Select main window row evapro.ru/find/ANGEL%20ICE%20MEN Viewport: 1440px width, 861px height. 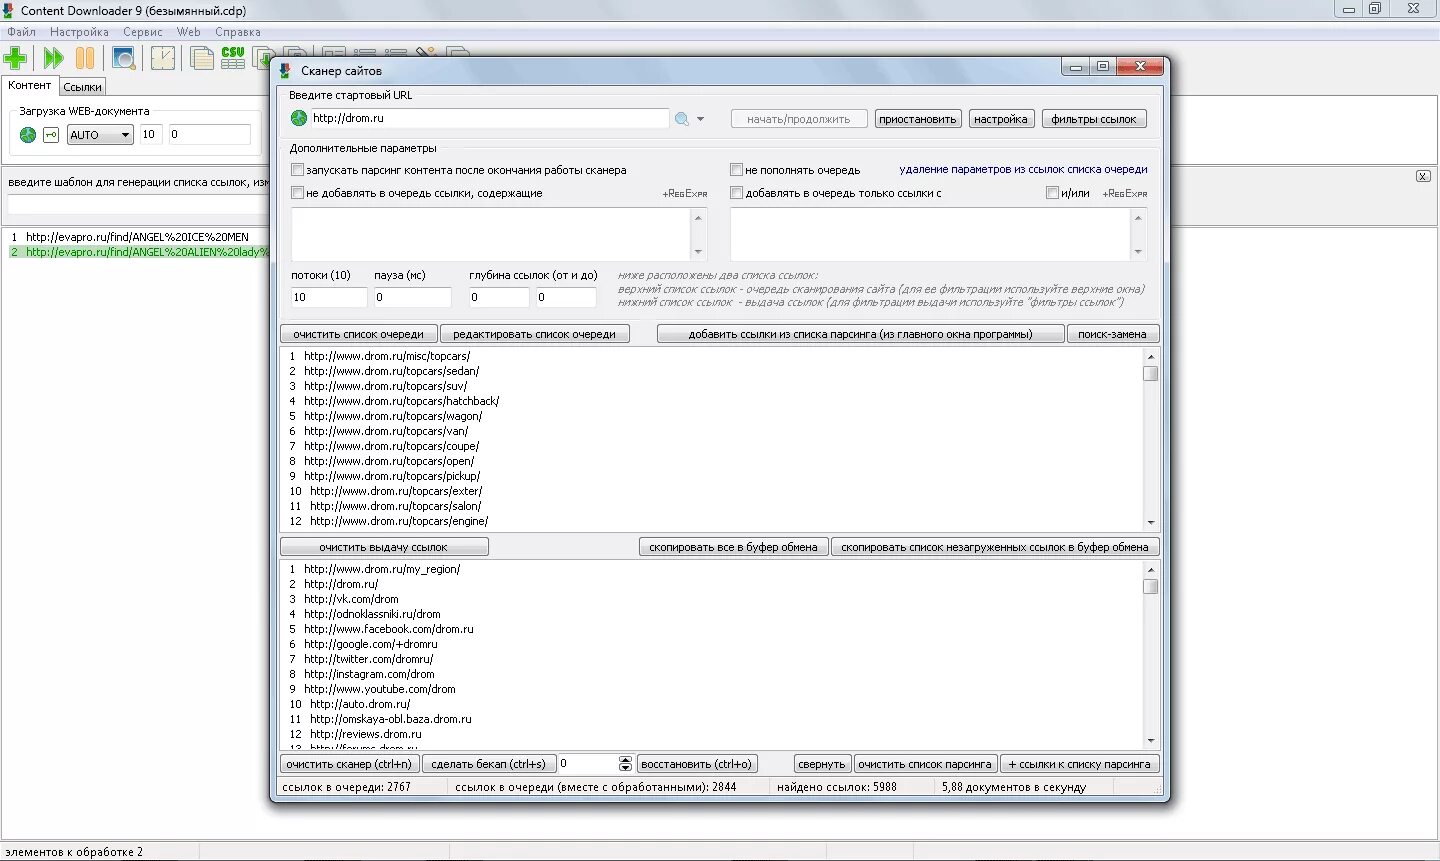click(x=137, y=237)
